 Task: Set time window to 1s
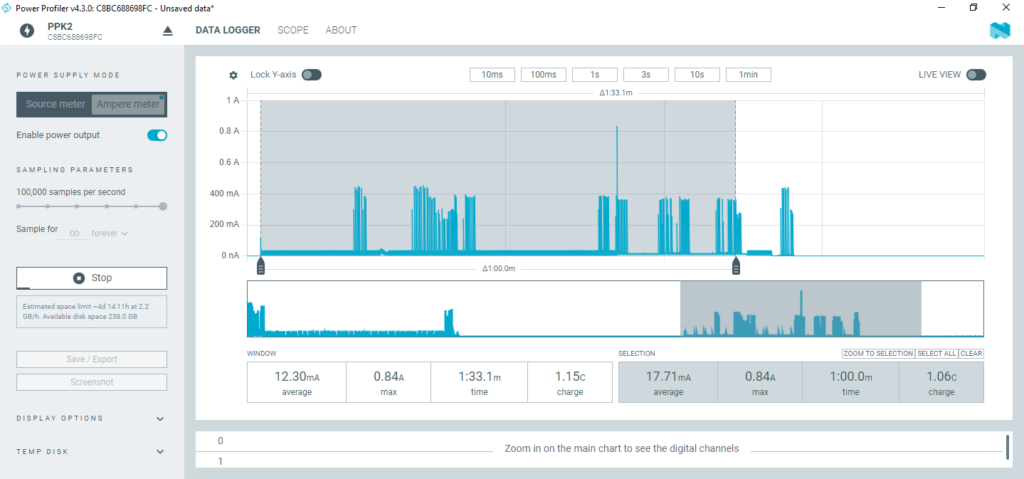click(x=595, y=74)
